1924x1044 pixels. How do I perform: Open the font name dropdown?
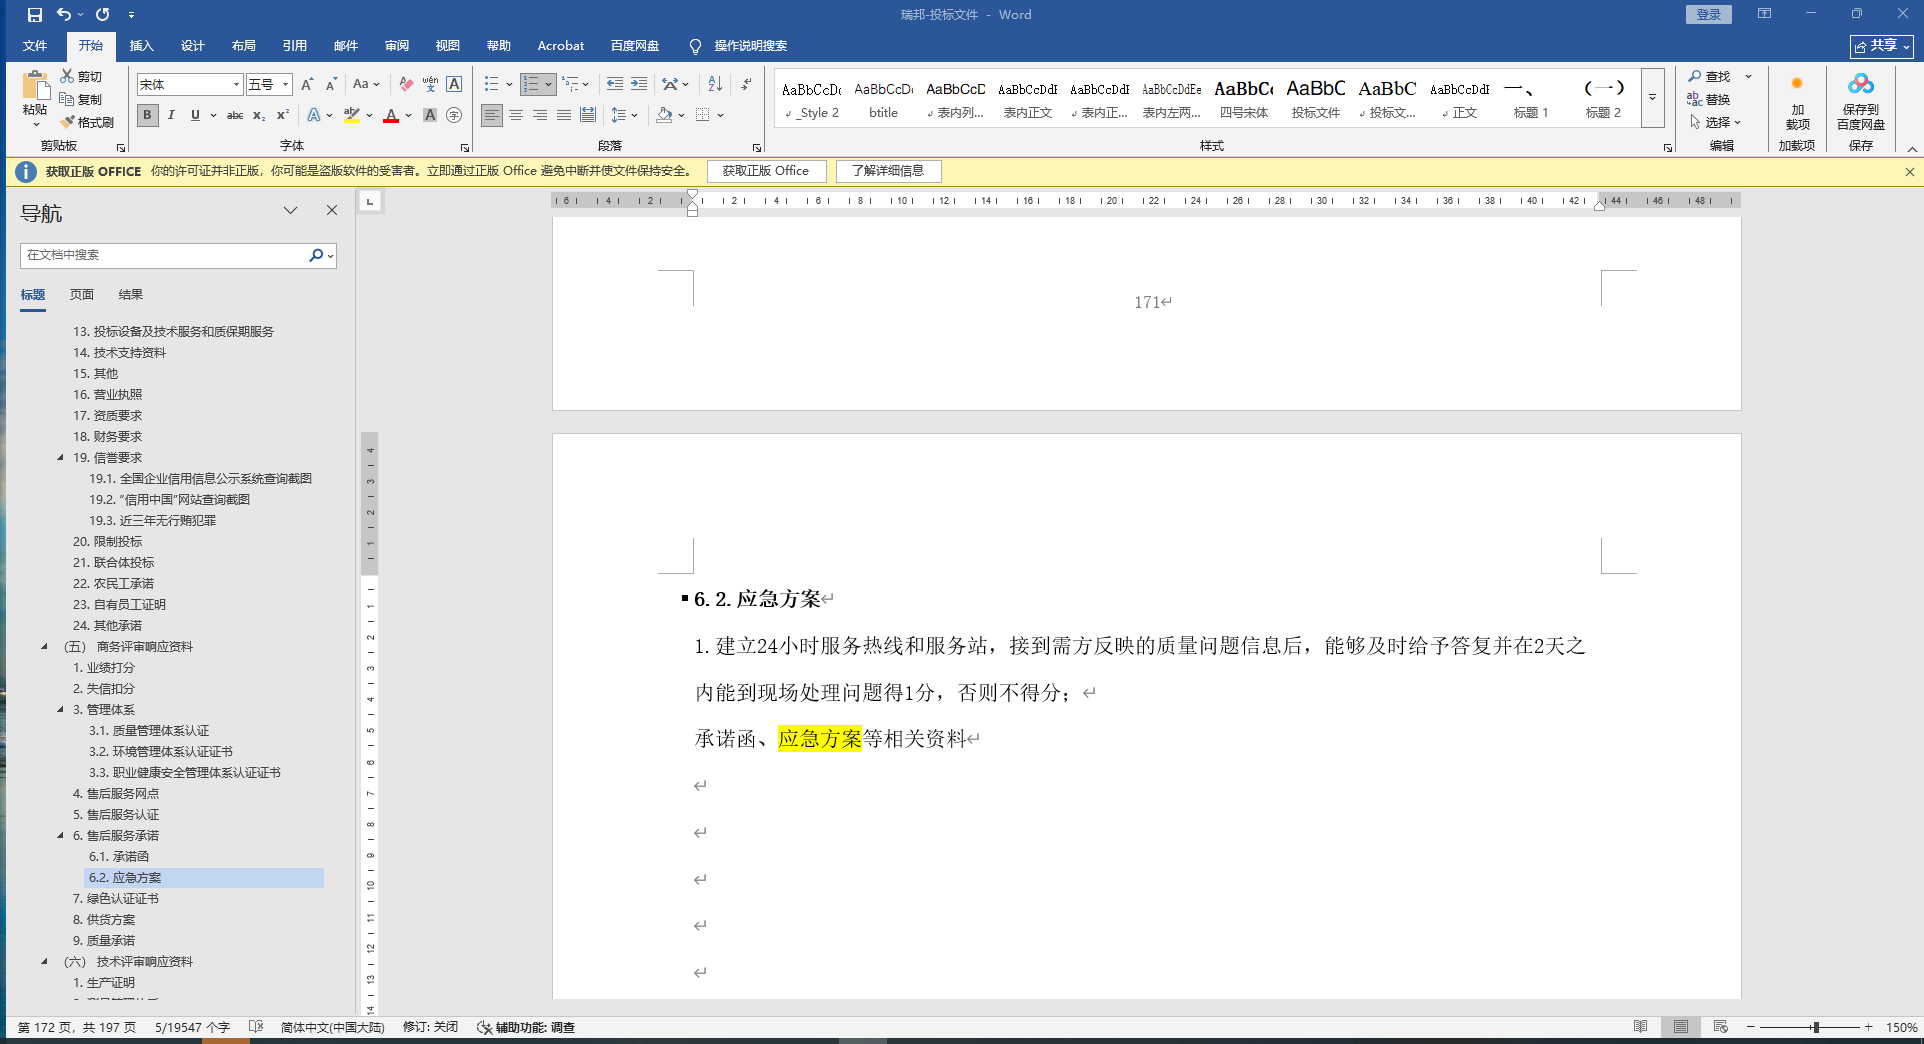[236, 85]
